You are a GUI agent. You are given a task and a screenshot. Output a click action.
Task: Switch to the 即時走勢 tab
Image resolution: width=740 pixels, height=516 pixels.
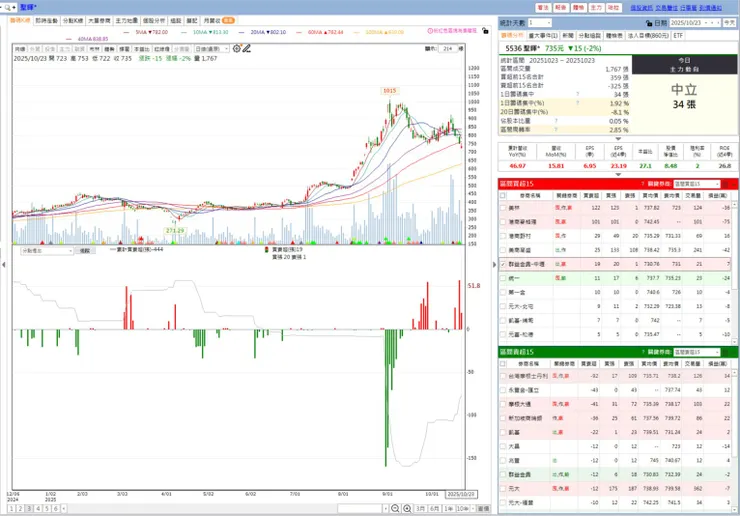click(x=46, y=21)
